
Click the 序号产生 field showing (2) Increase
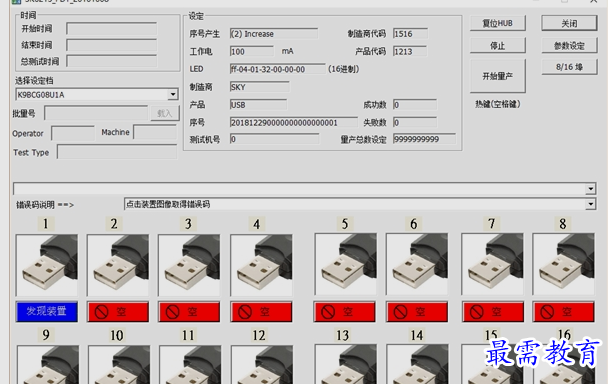274,34
